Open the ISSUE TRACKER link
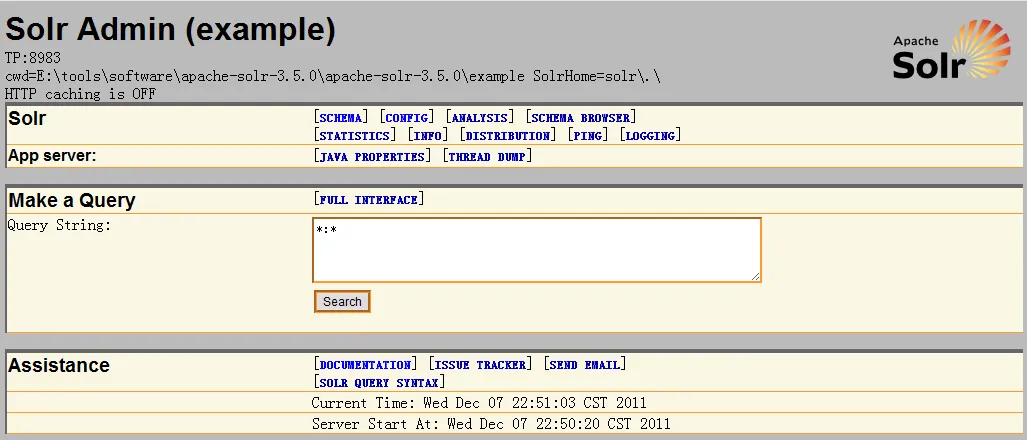 (480, 365)
